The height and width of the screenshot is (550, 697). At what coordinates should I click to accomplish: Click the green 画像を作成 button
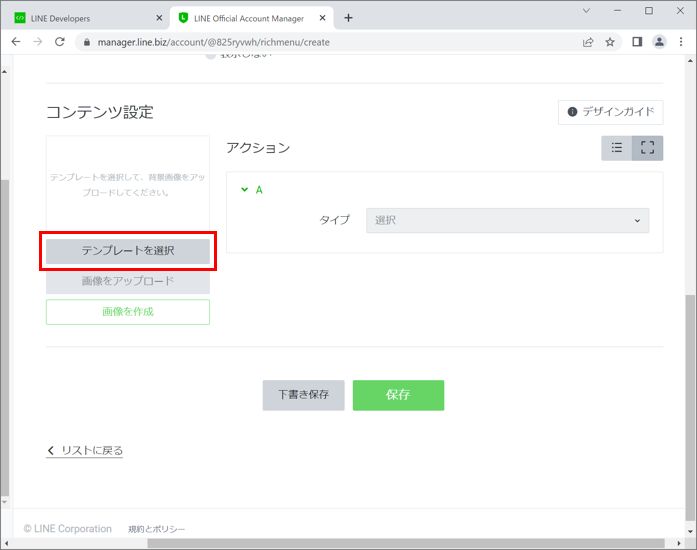pos(128,312)
